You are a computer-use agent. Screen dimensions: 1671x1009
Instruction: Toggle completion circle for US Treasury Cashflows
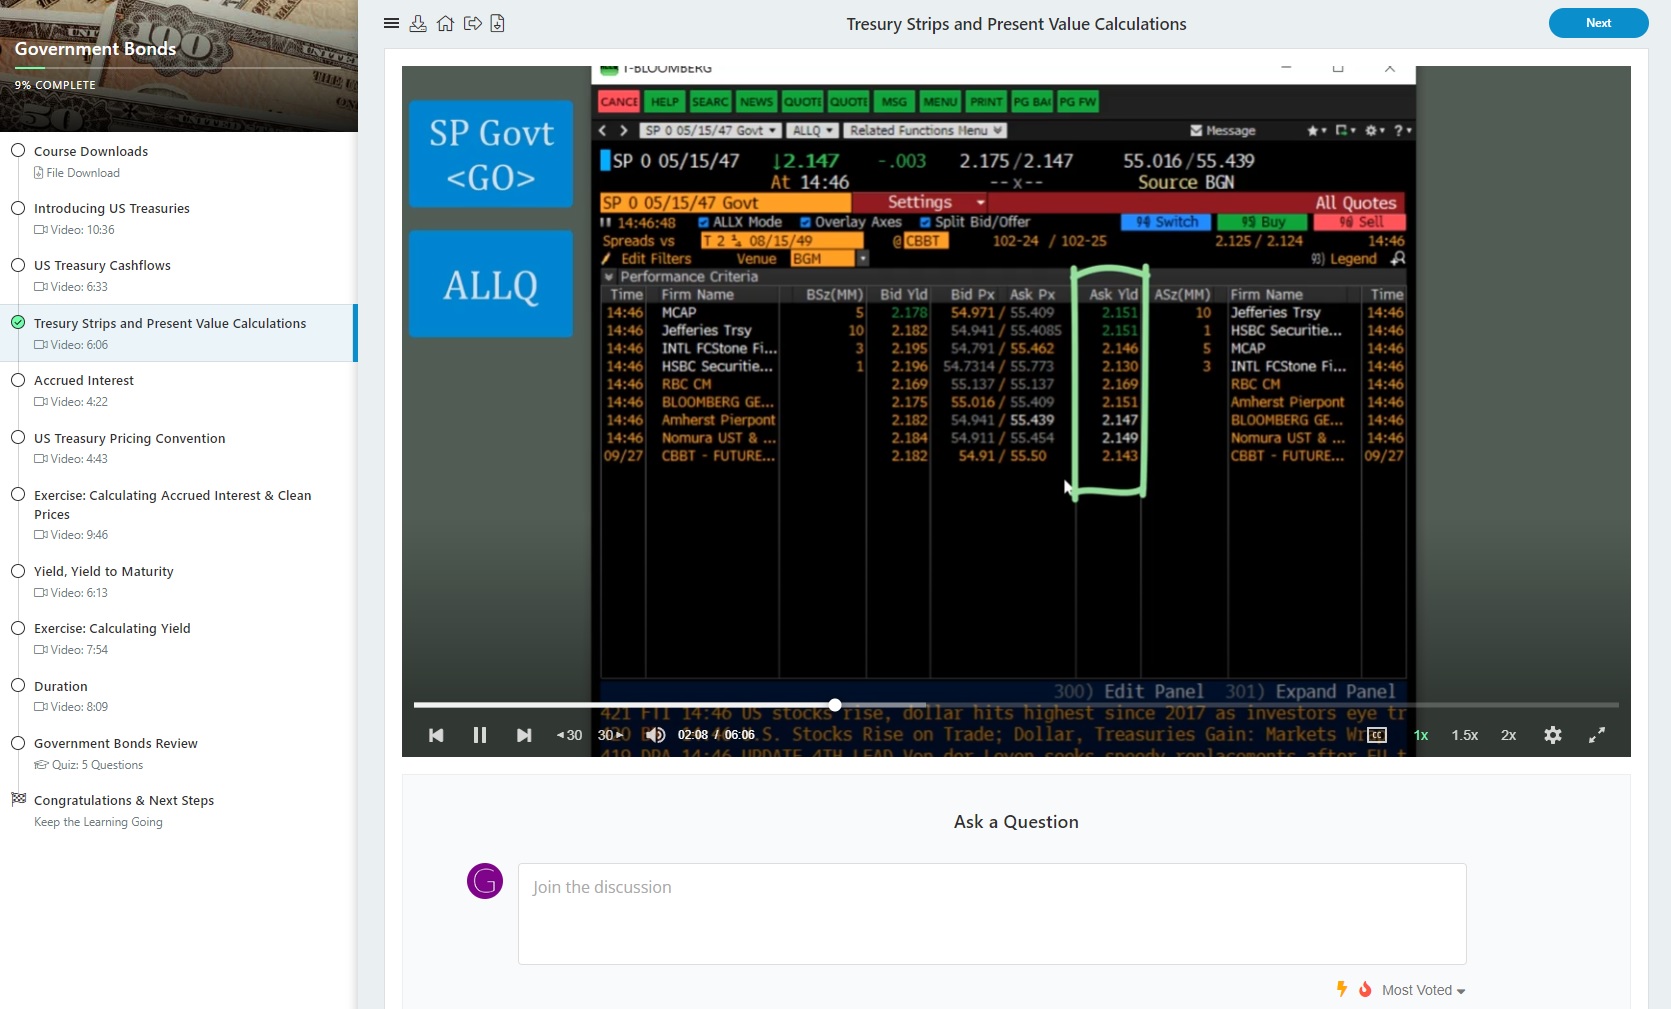coord(18,265)
